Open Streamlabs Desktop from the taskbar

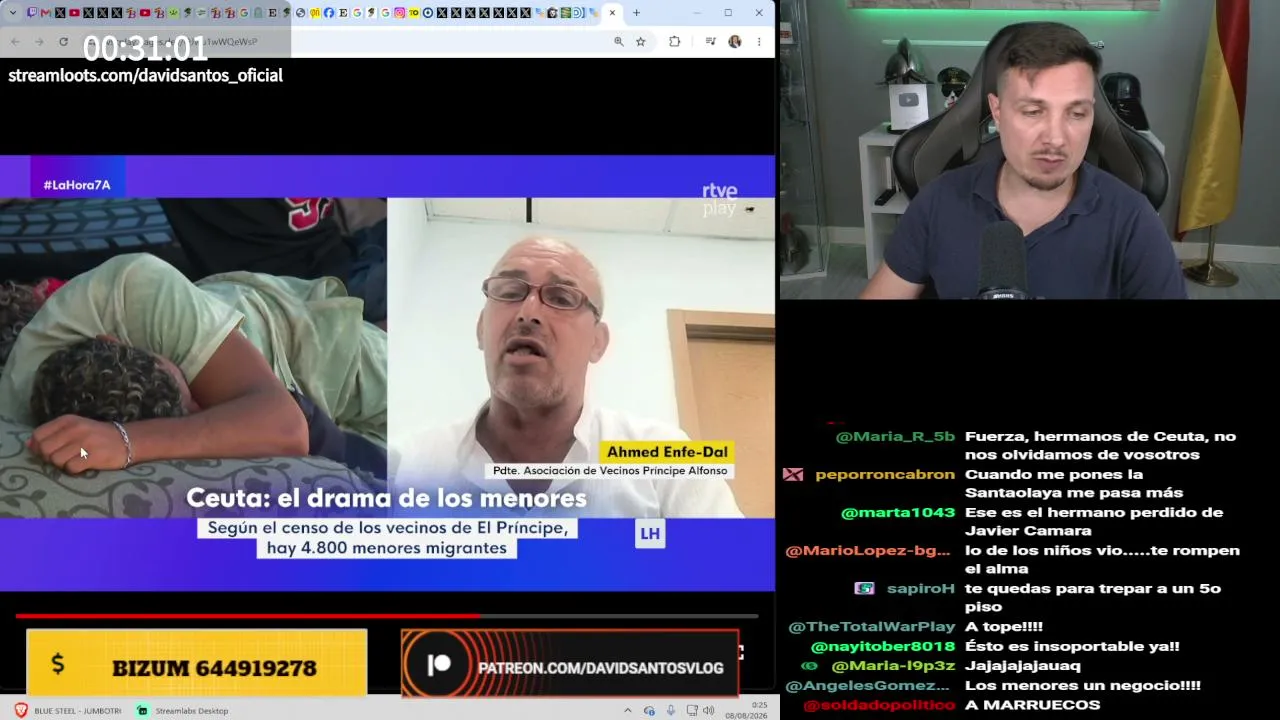[183, 711]
